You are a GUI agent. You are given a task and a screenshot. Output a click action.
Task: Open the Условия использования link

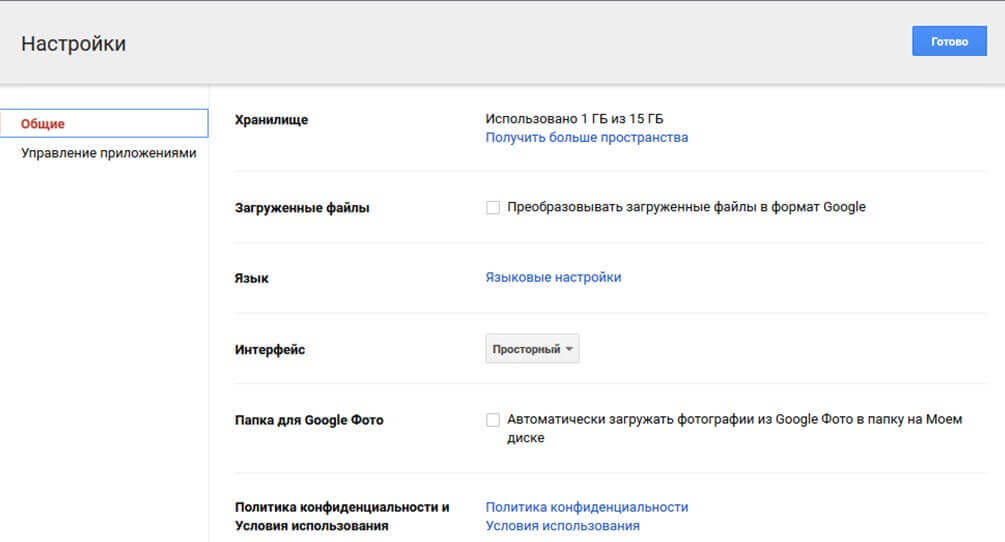(562, 526)
